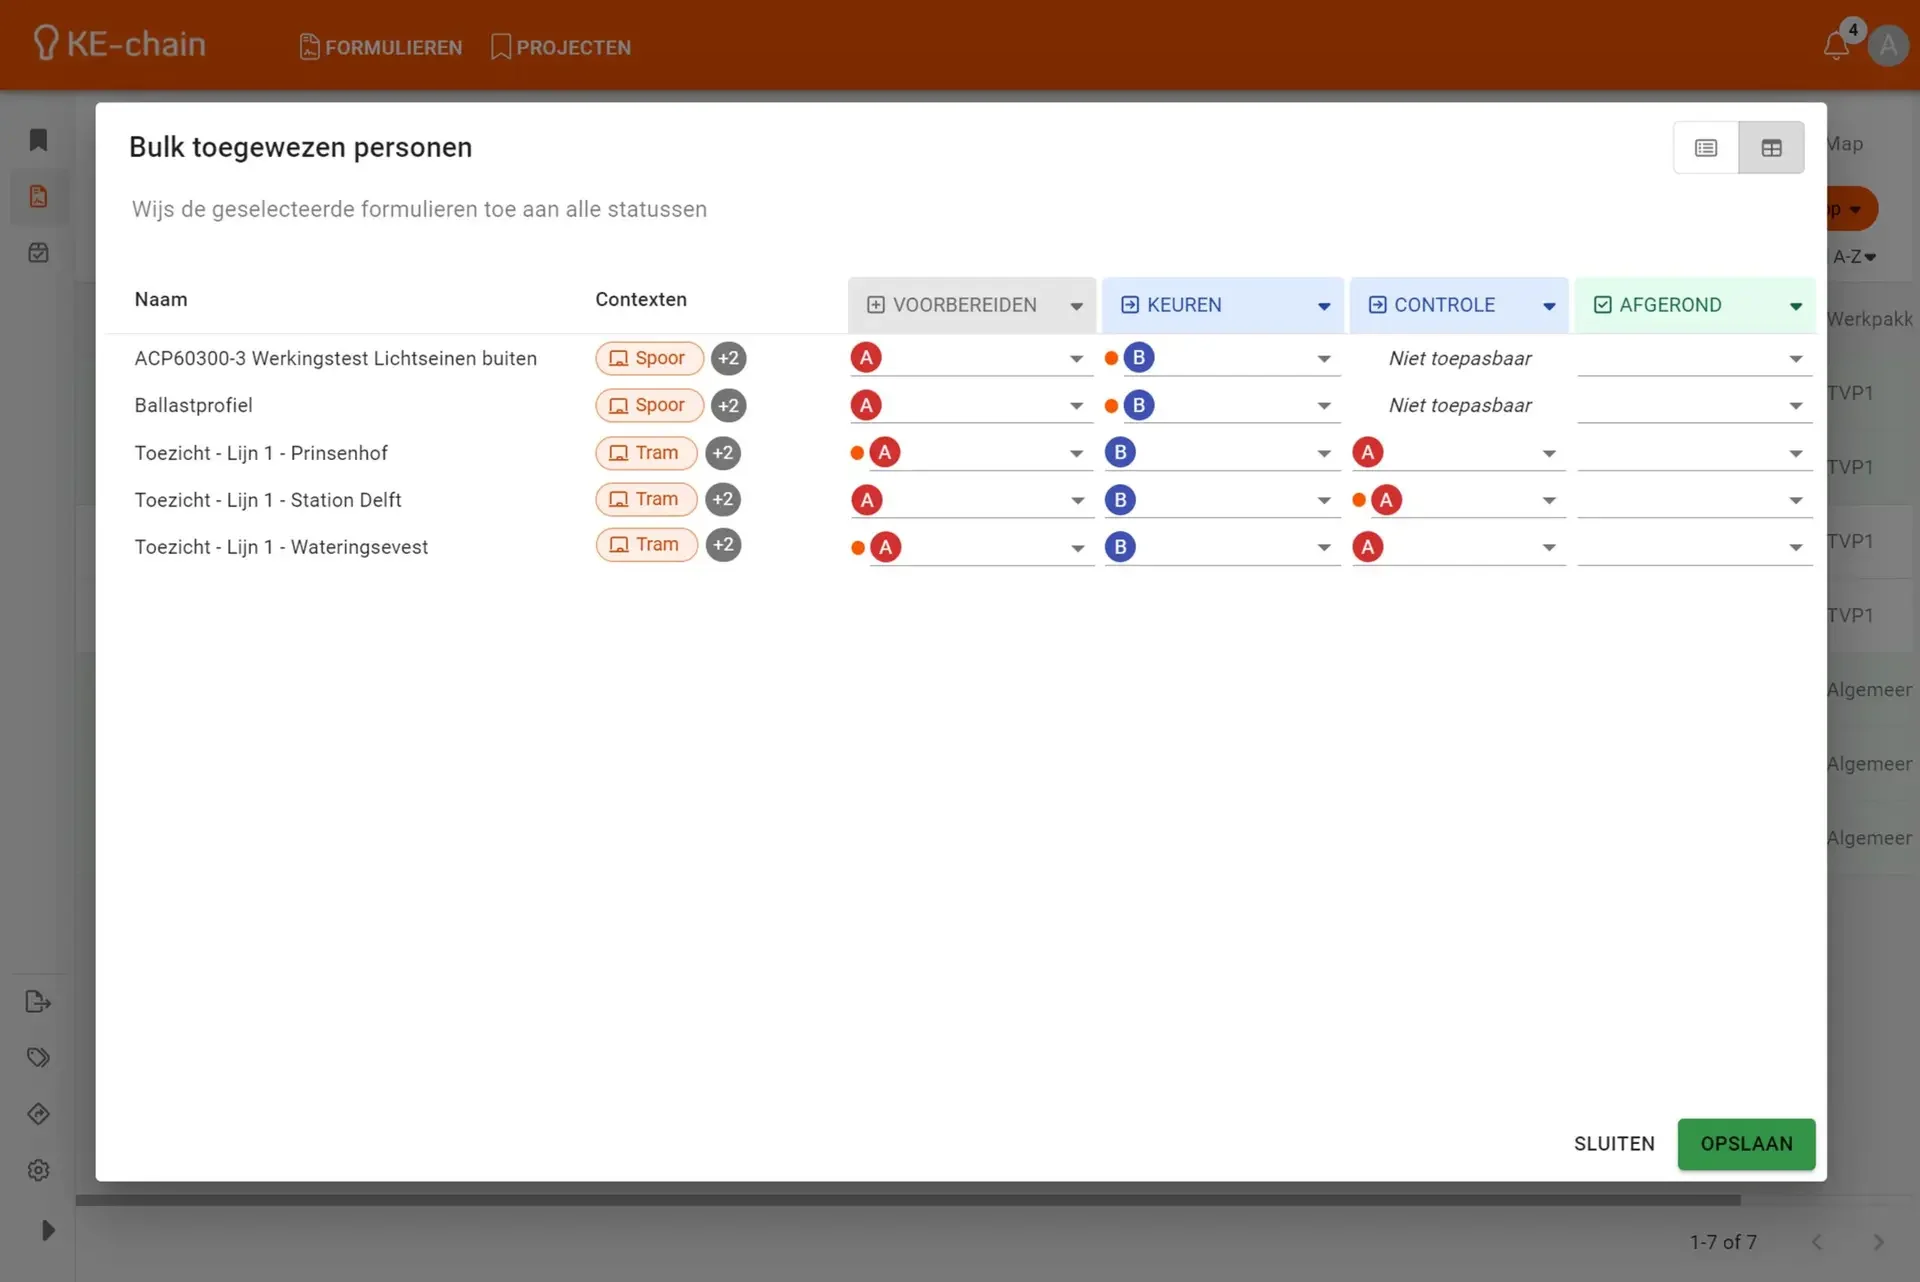This screenshot has height=1282, width=1920.
Task: Click the user avatar in top bar
Action: click(1887, 45)
